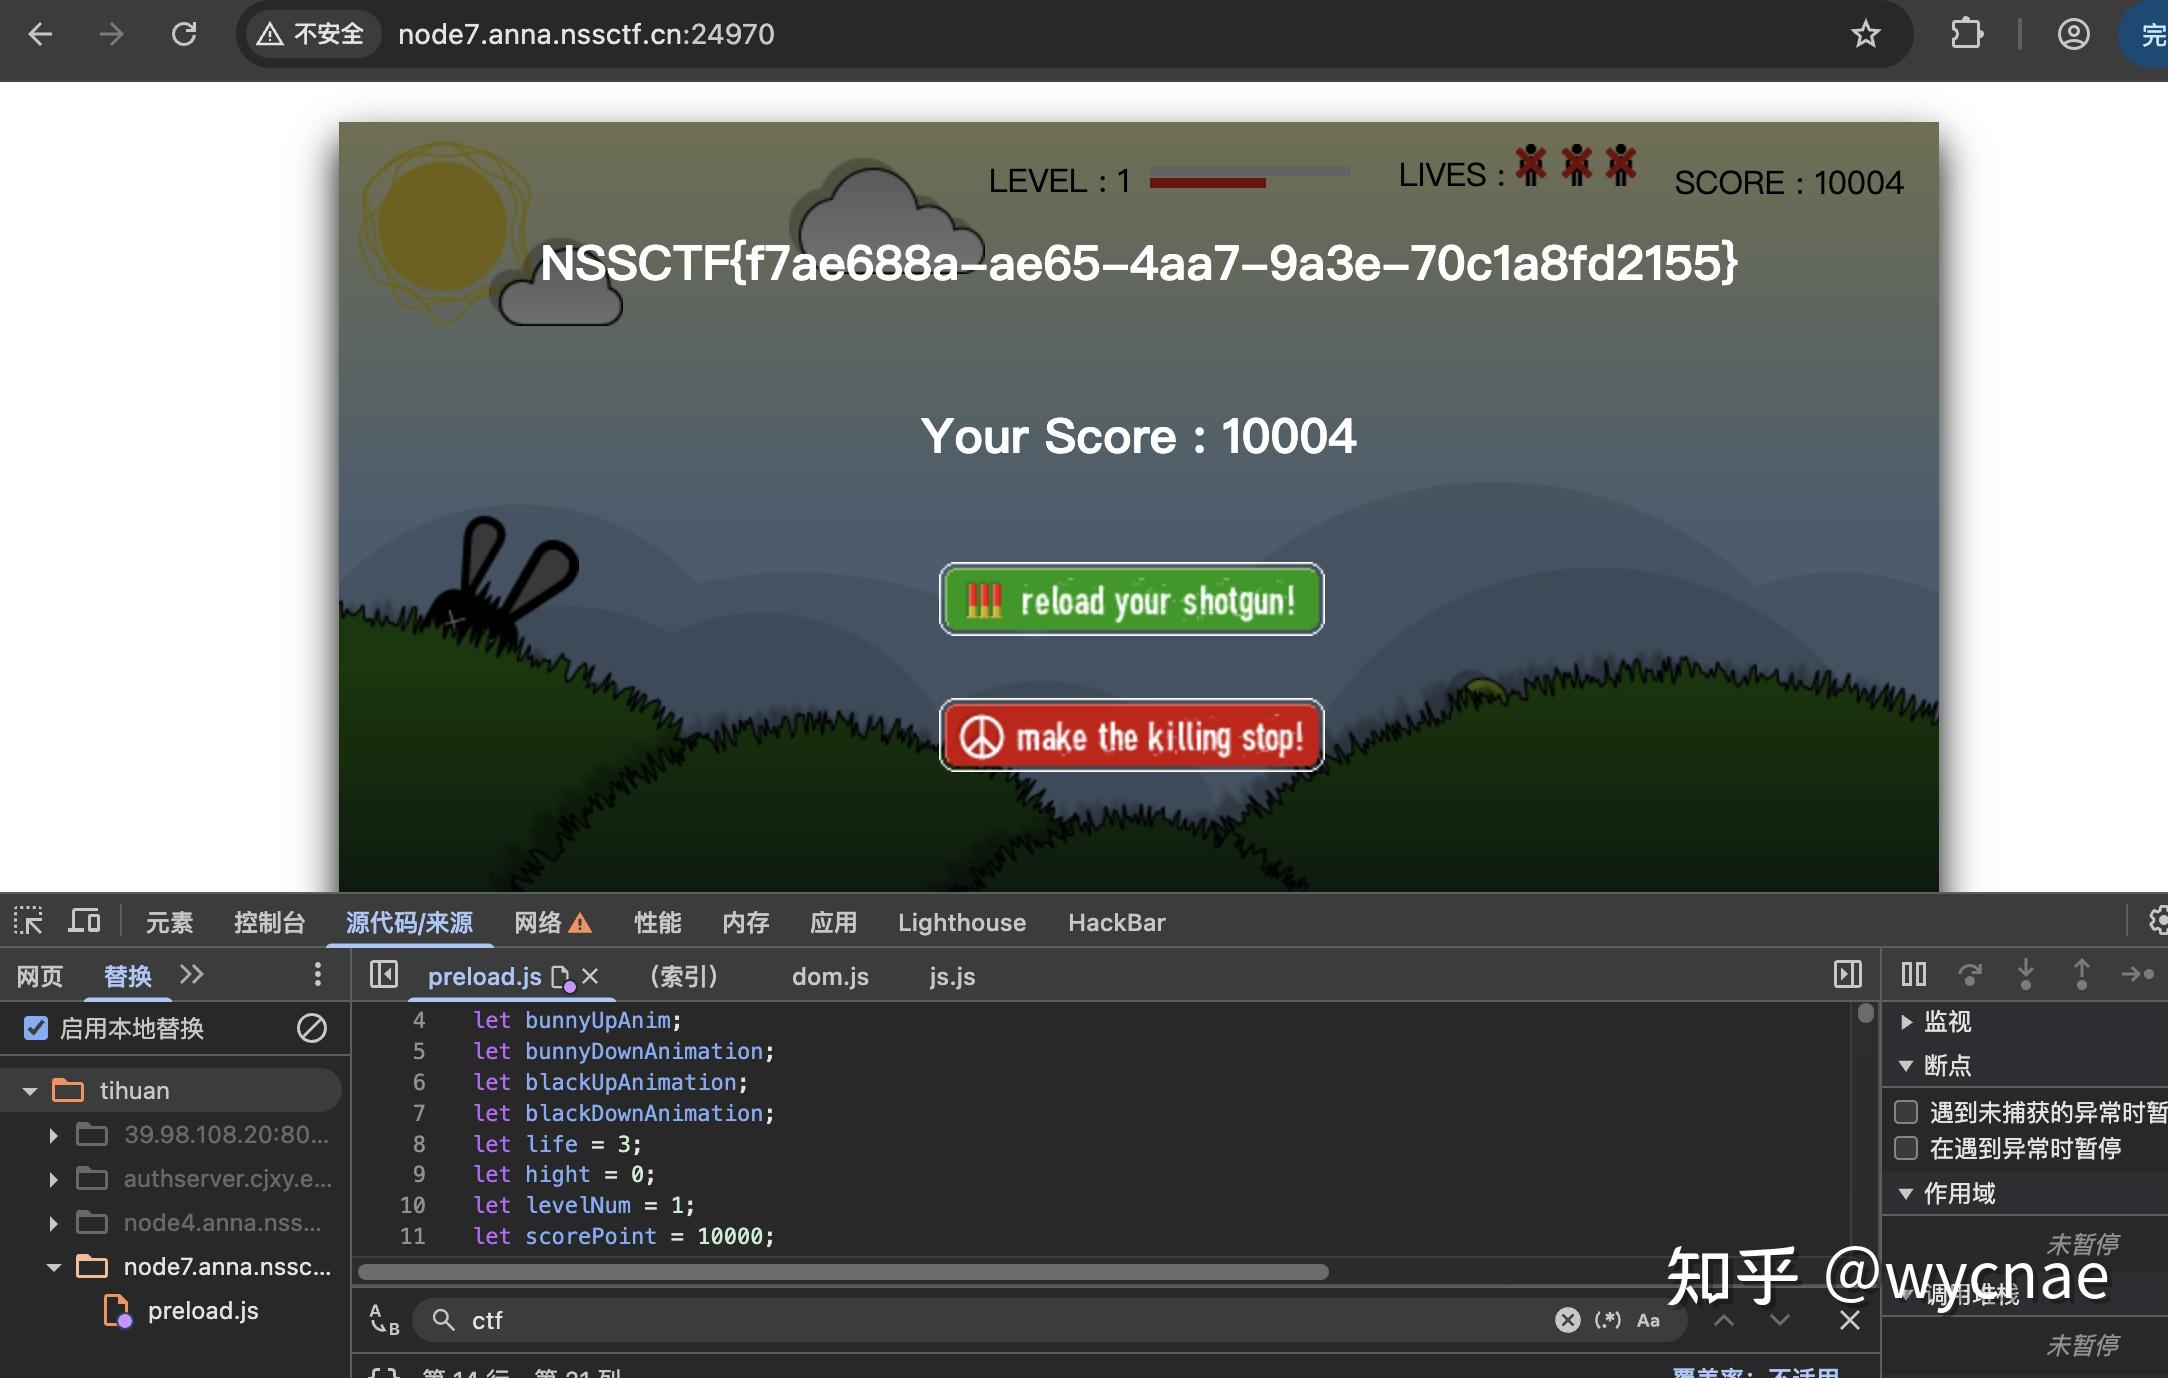Collapse the 断点 section
The height and width of the screenshot is (1378, 2168).
tap(1906, 1066)
